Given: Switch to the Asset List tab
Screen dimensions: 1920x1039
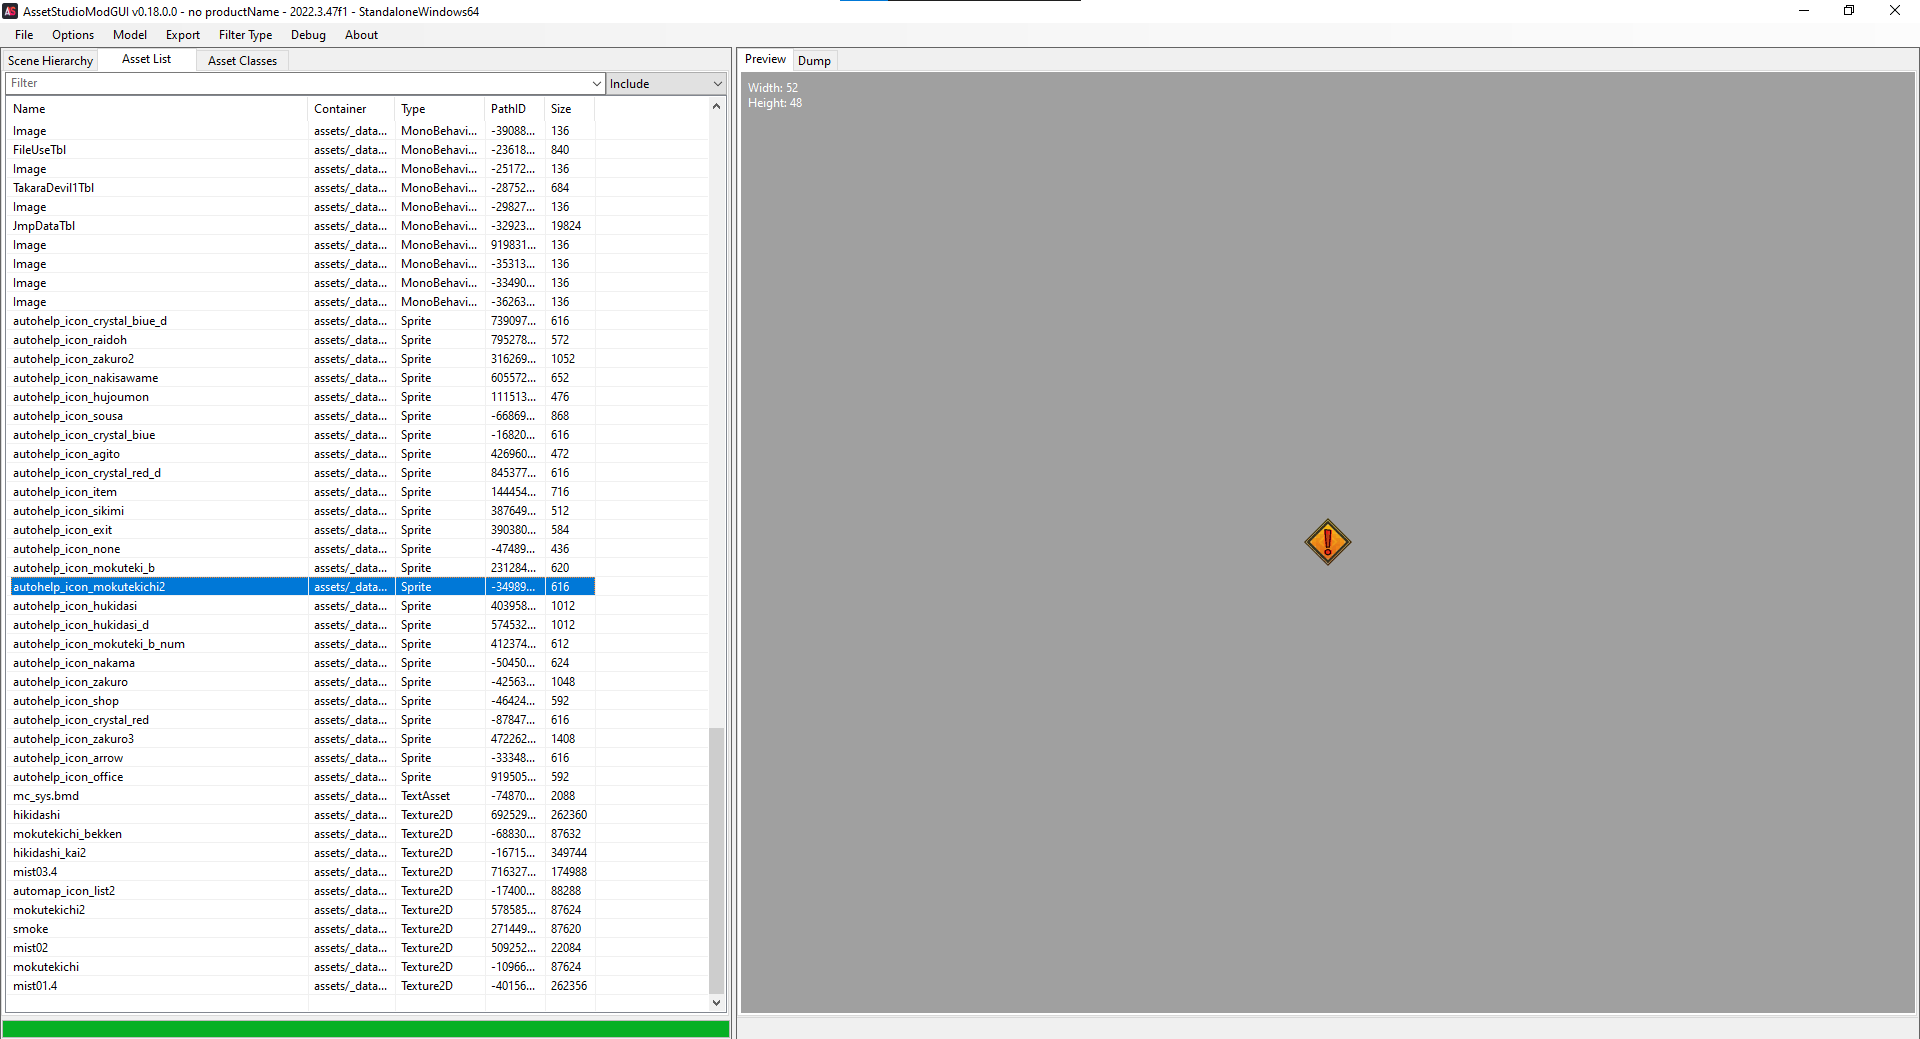Looking at the screenshot, I should tap(146, 59).
